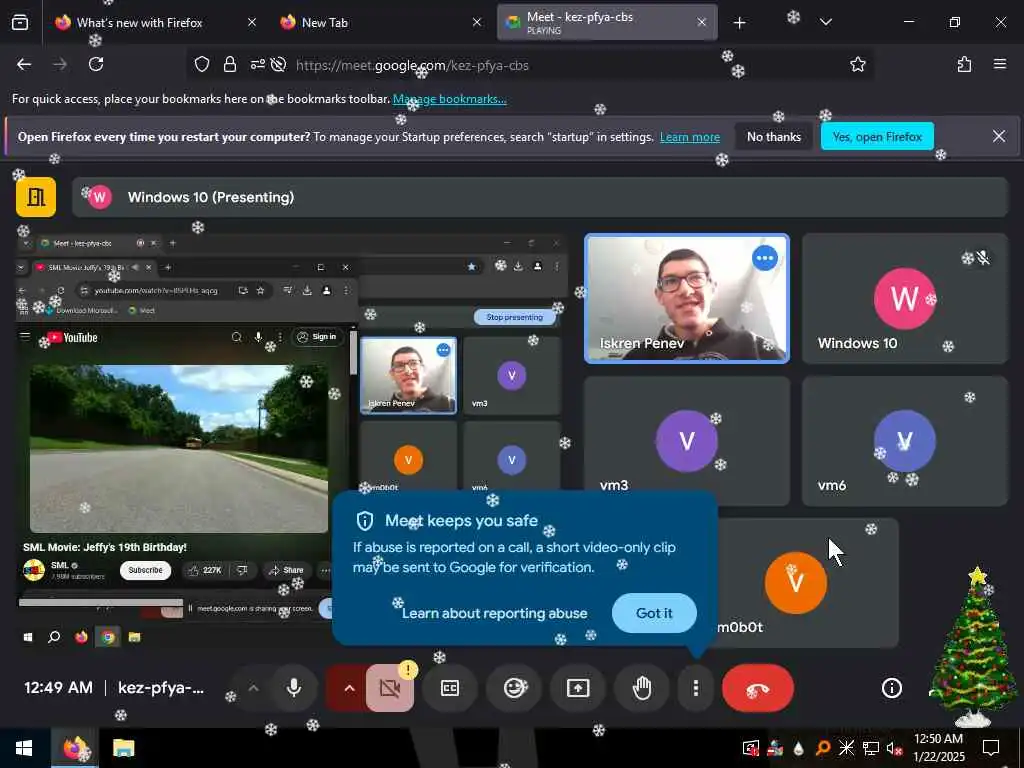
Task: Open the Firefox application hamburger menu
Action: pyautogui.click(x=1000, y=65)
